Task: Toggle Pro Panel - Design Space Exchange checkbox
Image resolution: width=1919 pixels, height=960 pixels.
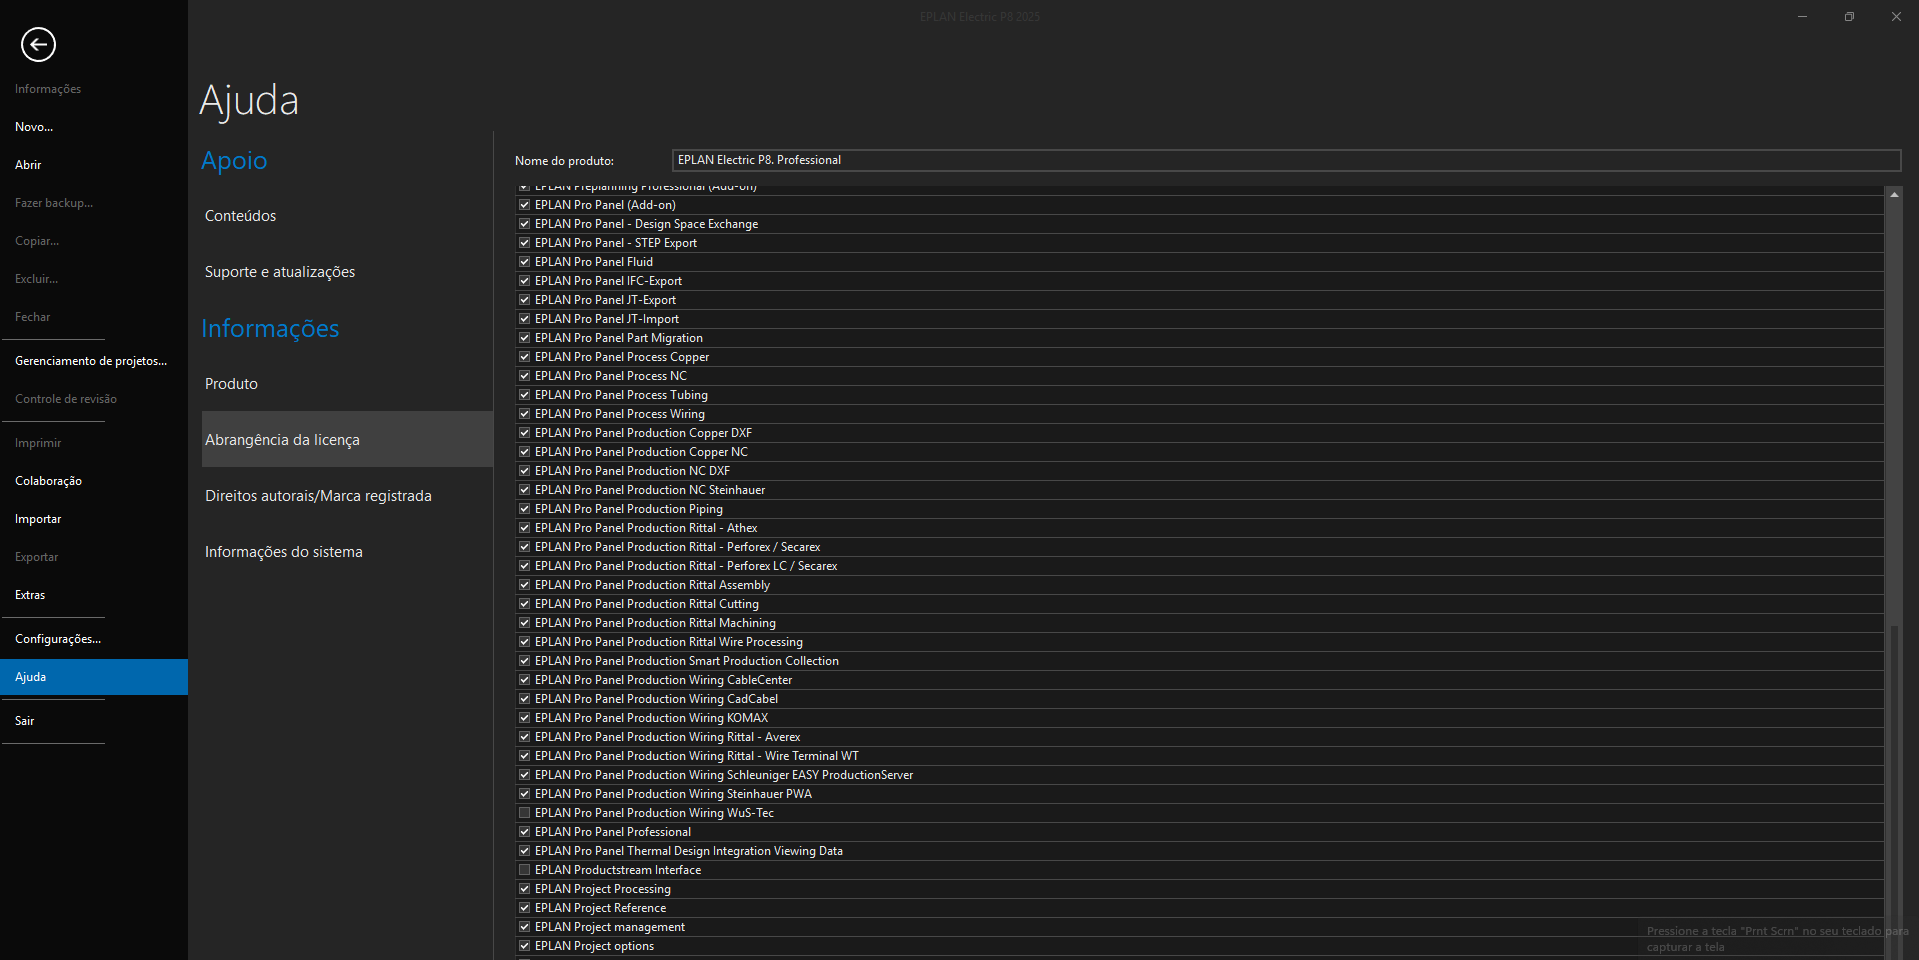Action: (x=524, y=224)
